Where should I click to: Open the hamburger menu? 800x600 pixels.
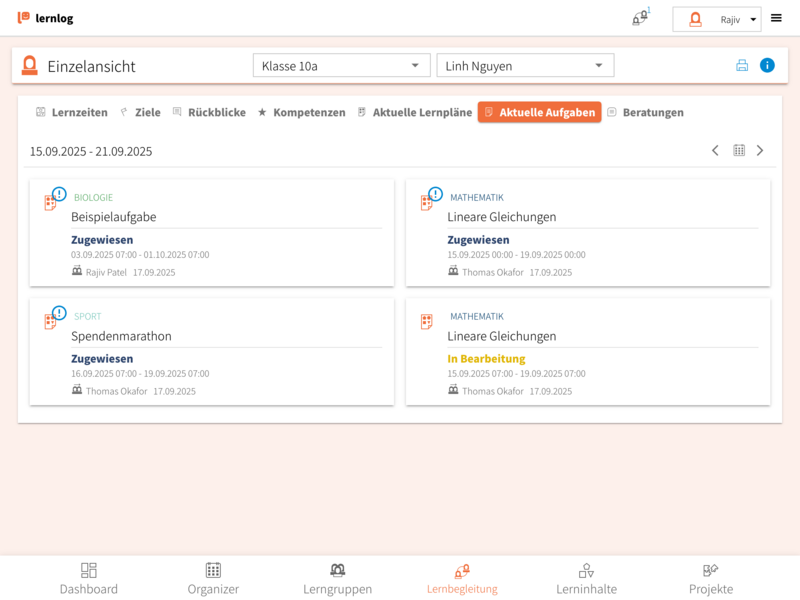click(x=776, y=18)
